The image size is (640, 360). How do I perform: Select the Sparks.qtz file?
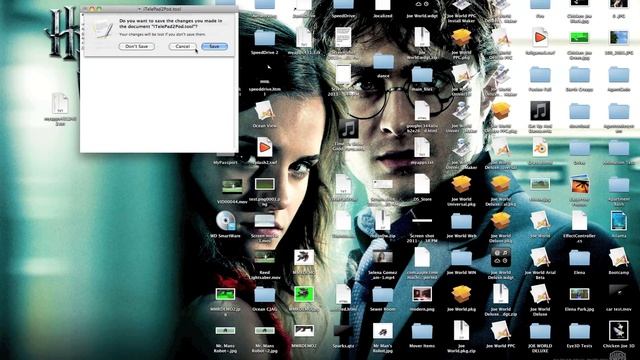coord(343,331)
